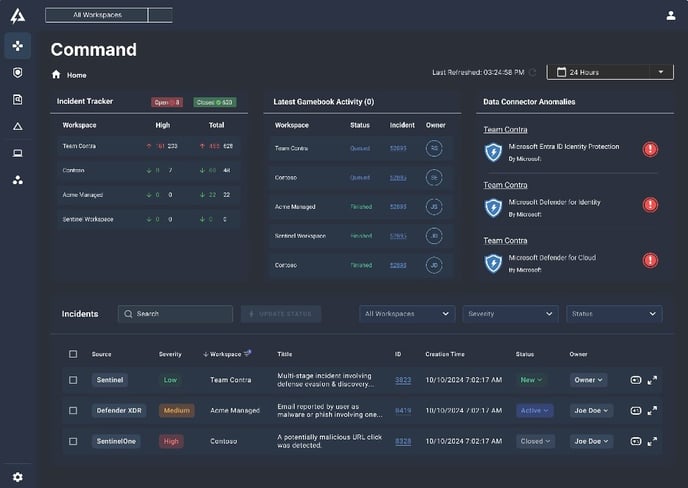Screen dimensions: 688x488
Task: Select the blank tab next to All Workspaces
Action: (x=161, y=15)
